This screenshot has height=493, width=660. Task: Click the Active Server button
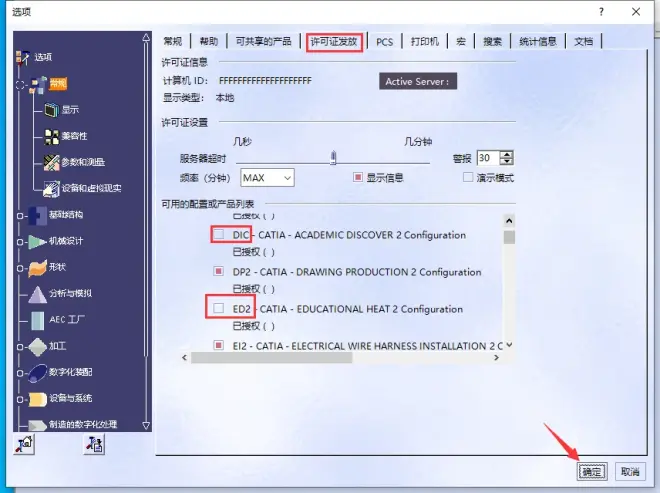tap(418, 81)
